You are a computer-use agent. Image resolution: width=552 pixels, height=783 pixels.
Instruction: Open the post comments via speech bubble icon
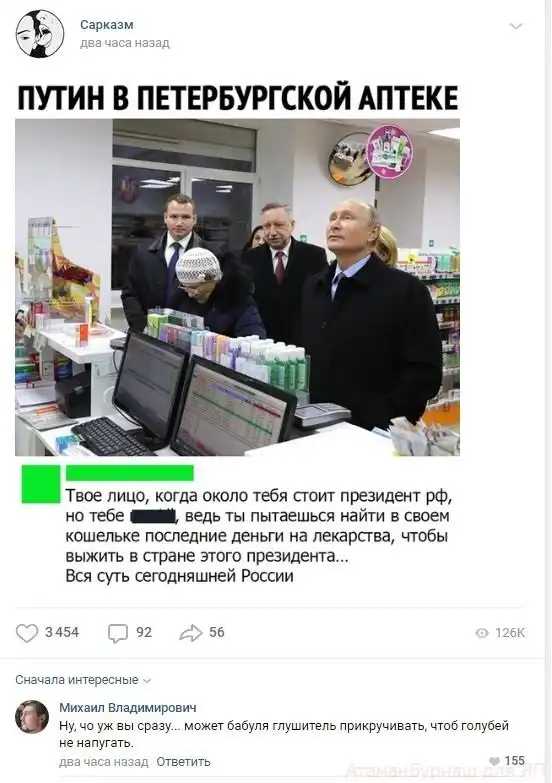pyautogui.click(x=118, y=633)
